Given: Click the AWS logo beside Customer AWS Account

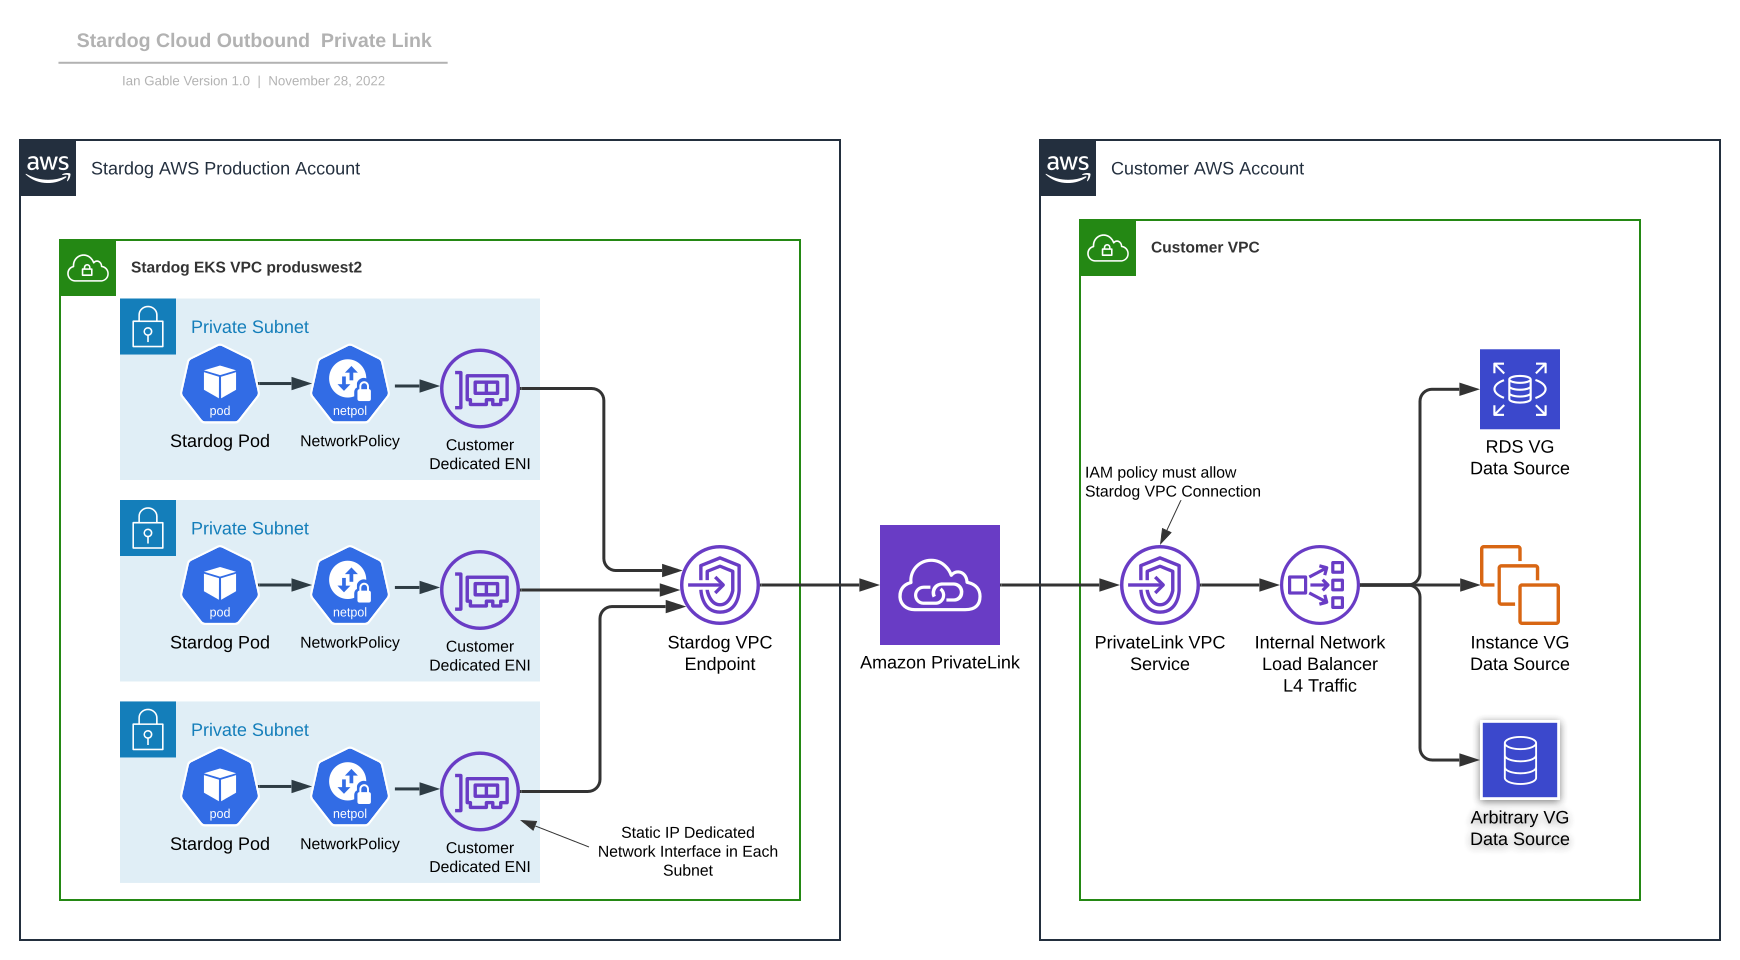Looking at the screenshot, I should click(1068, 168).
